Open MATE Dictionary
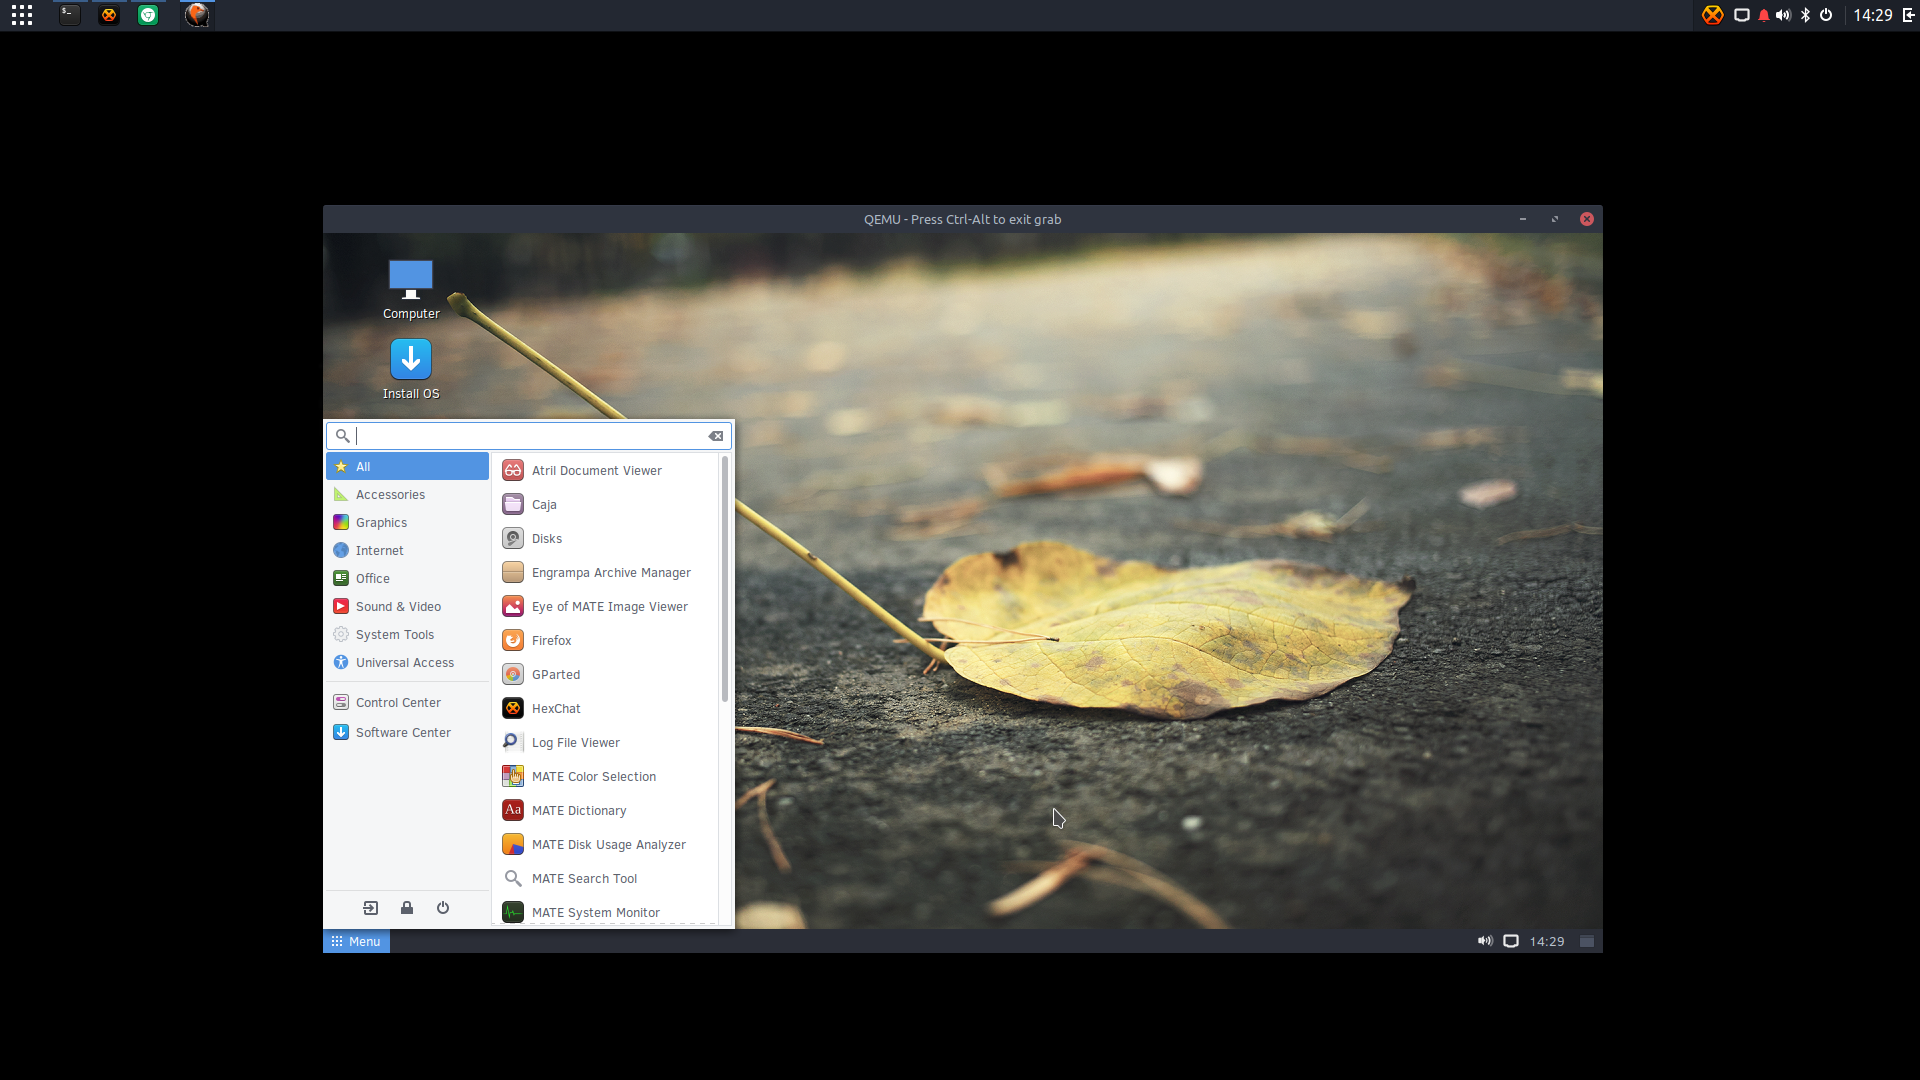The height and width of the screenshot is (1080, 1920). tap(606, 811)
